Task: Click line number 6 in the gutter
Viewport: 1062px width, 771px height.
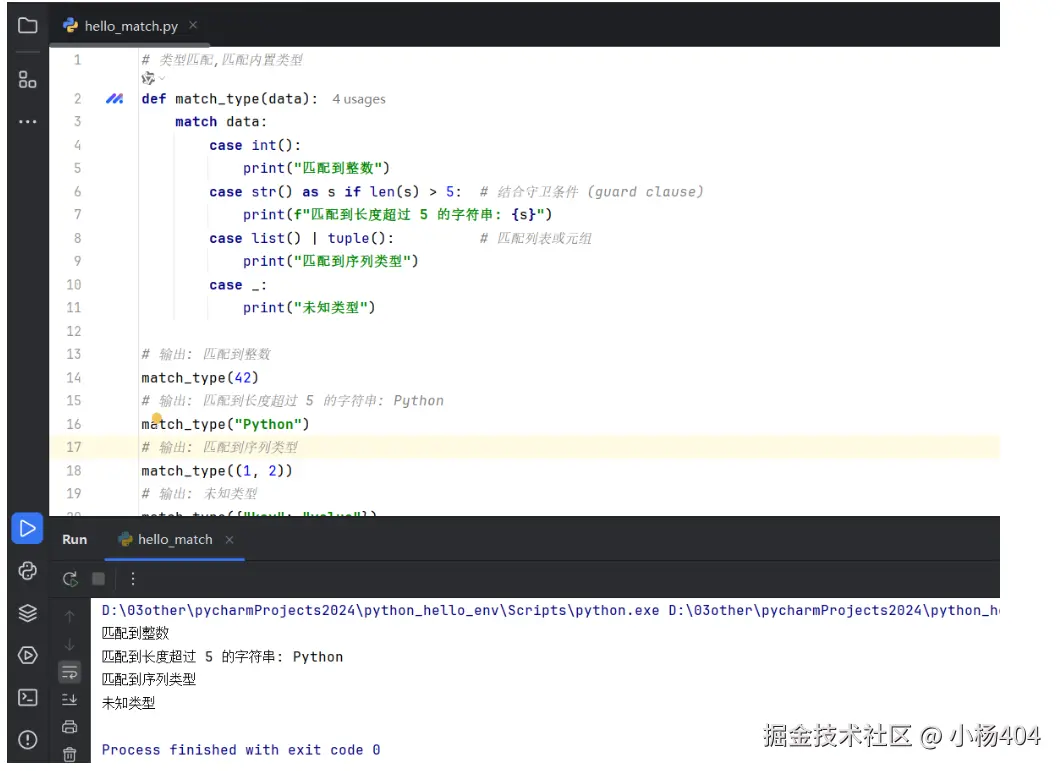Action: 77,192
